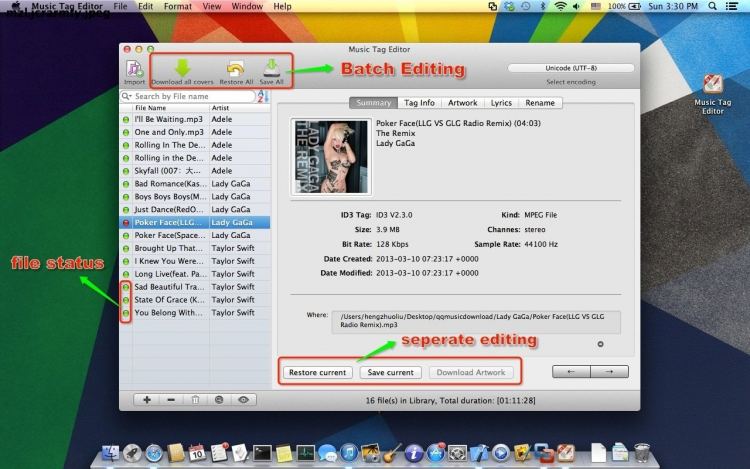Select Just Dance(RedO... row

195,209
